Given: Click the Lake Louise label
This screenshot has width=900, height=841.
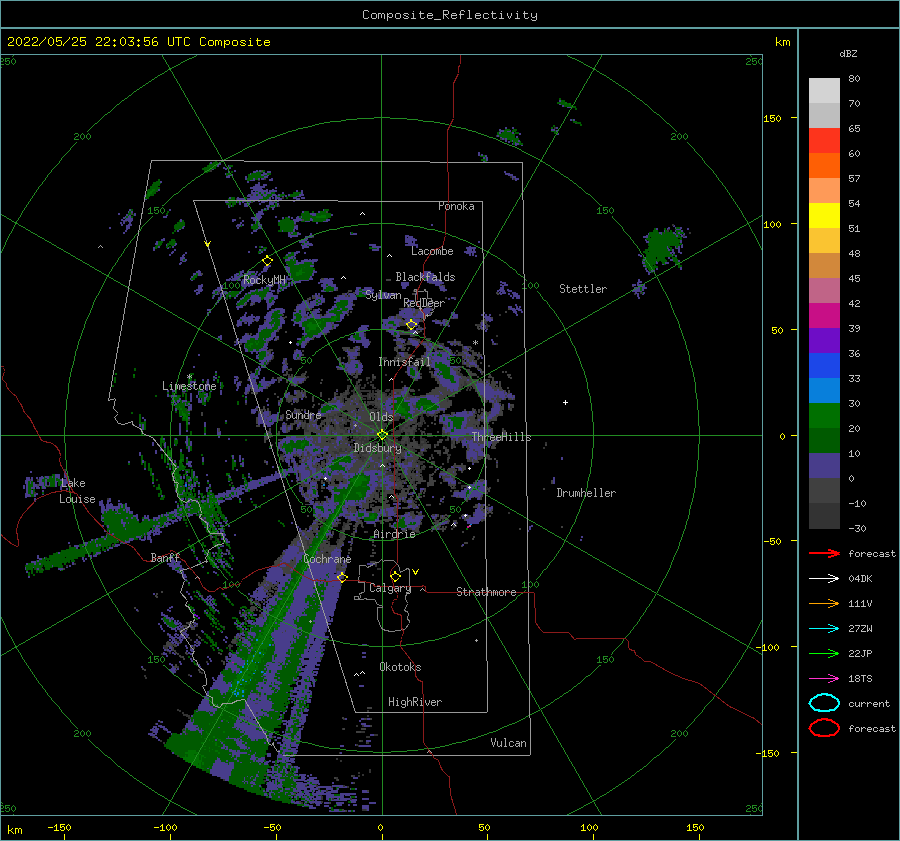Looking at the screenshot, I should point(77,491).
